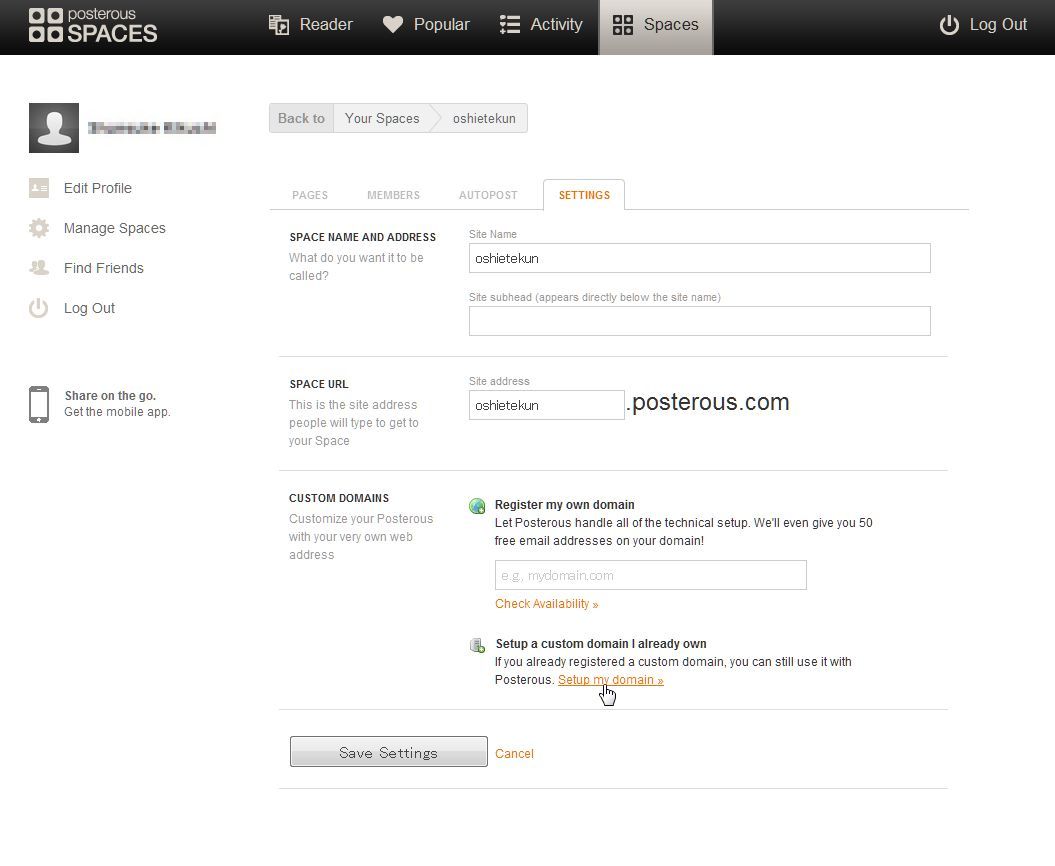Click the mobile phone icon
The width and height of the screenshot is (1055, 866).
click(39, 404)
